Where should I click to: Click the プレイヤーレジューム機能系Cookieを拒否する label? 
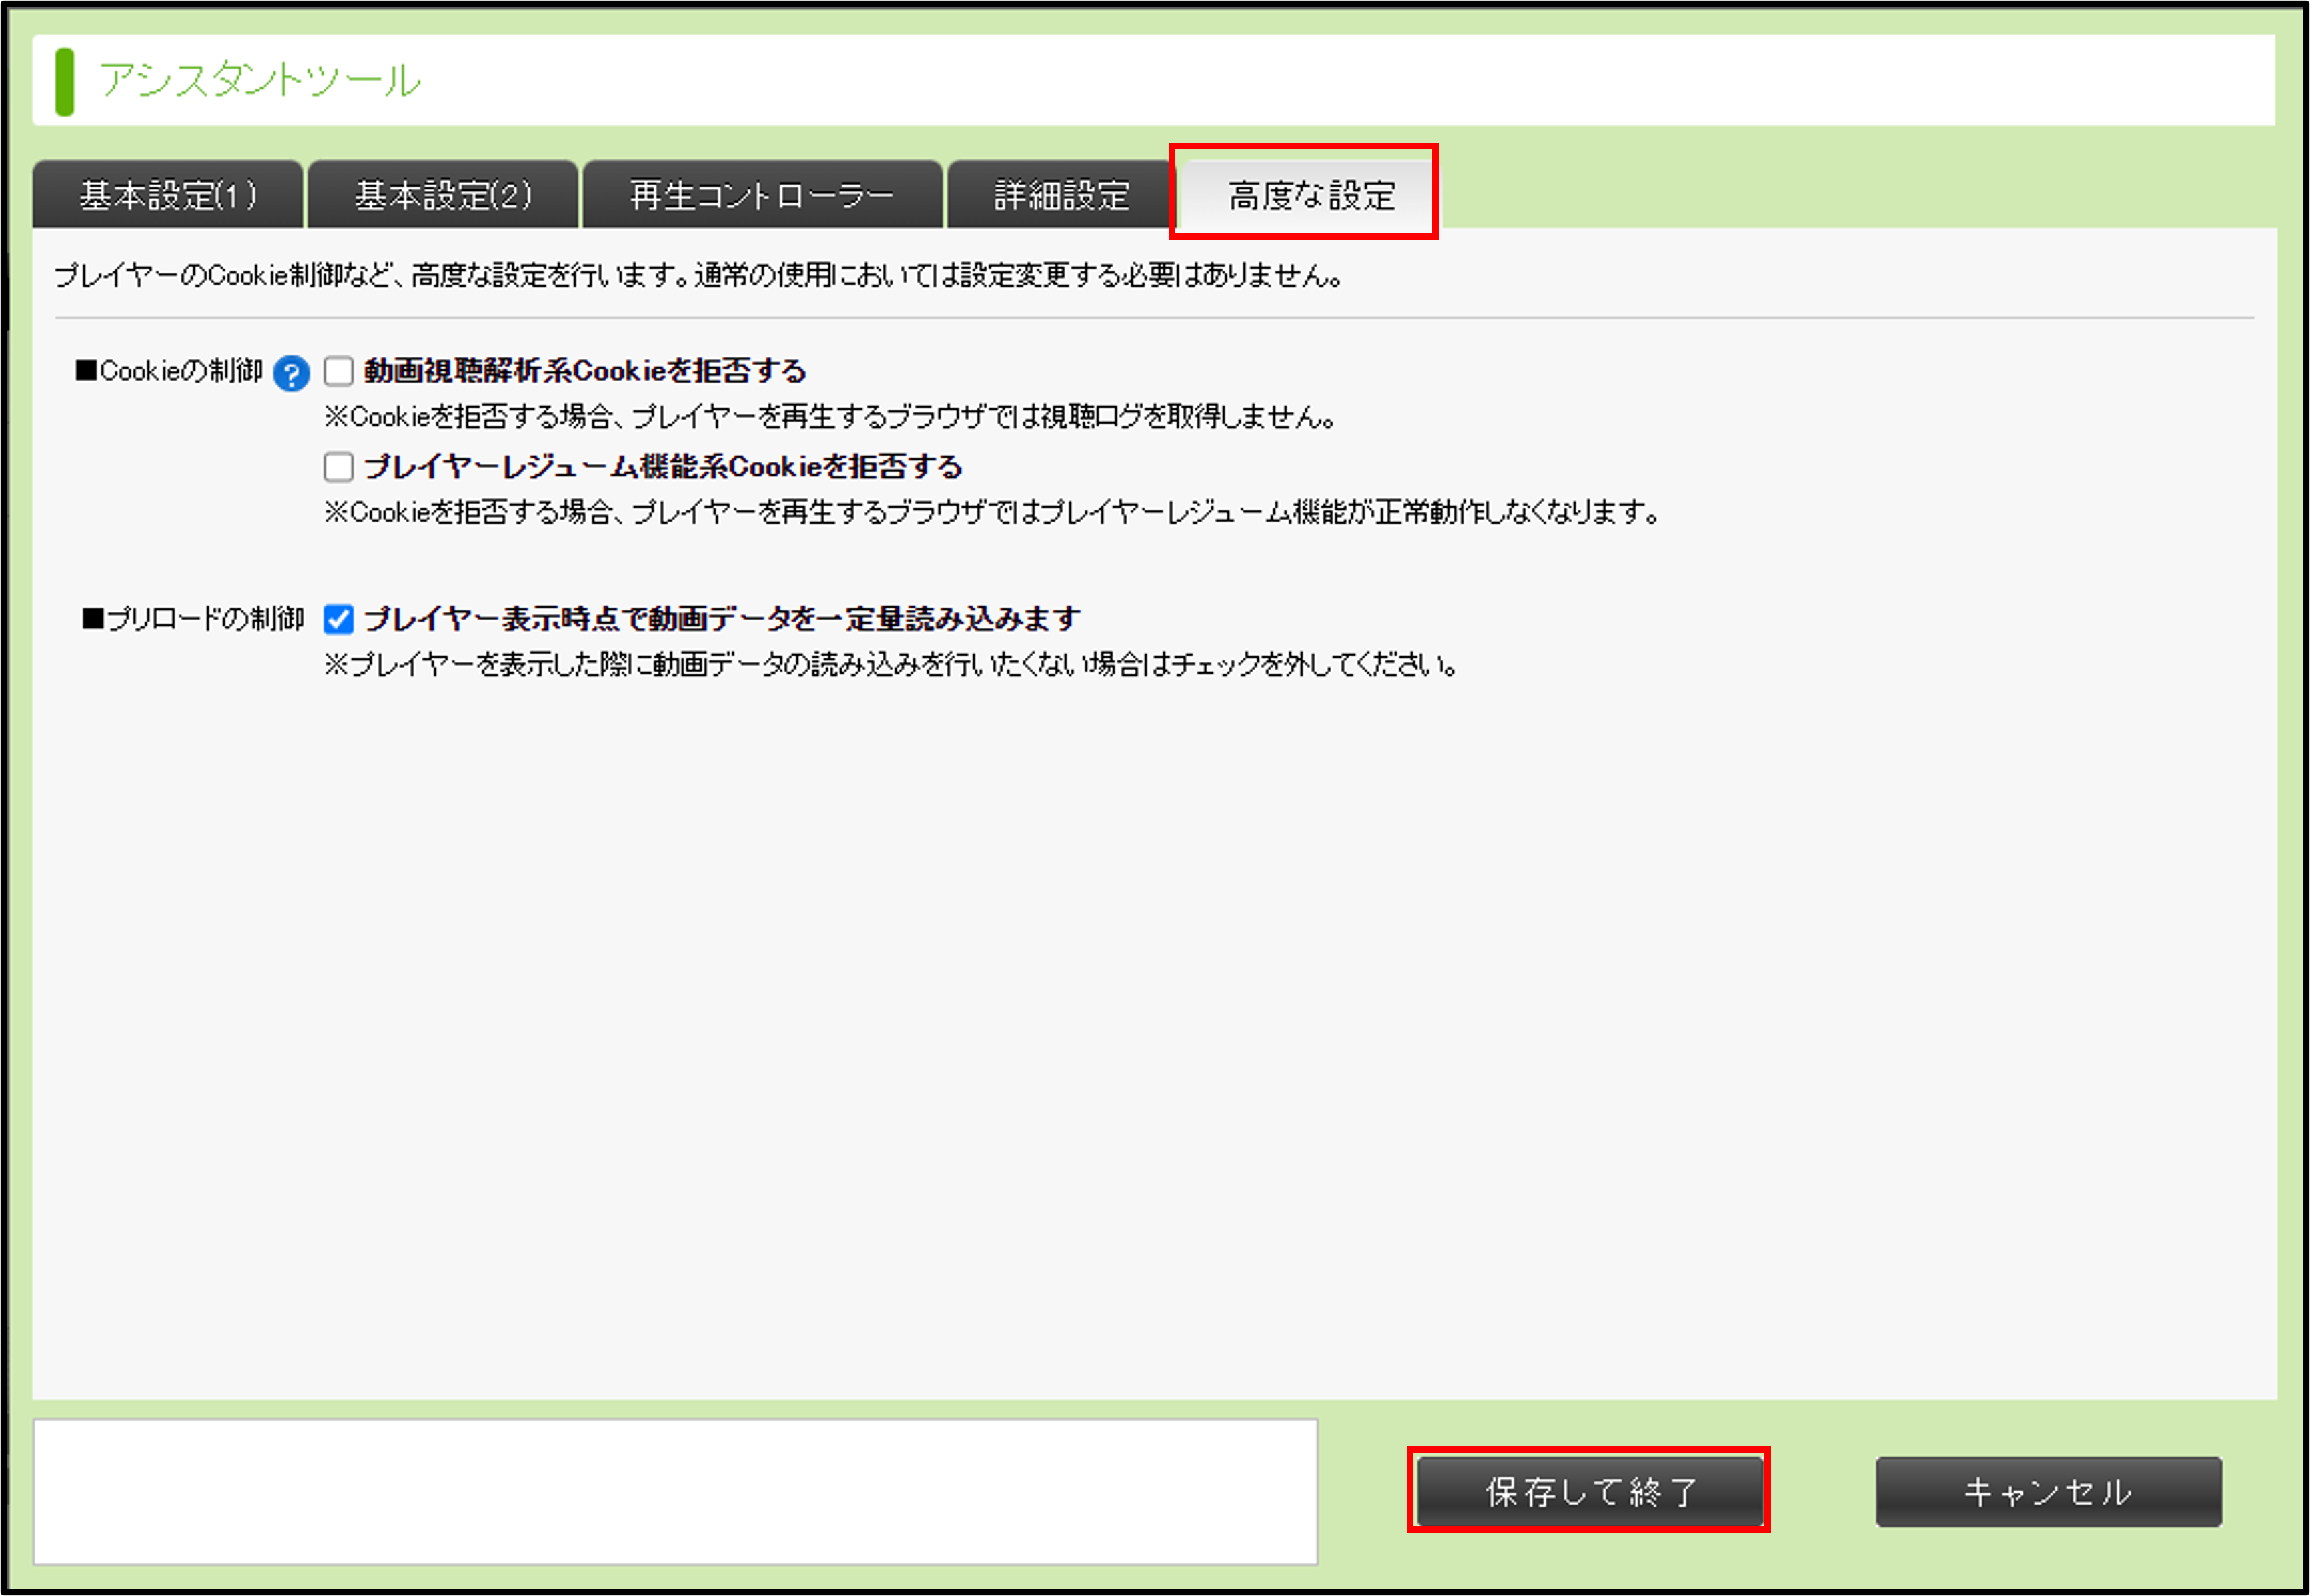coord(662,466)
